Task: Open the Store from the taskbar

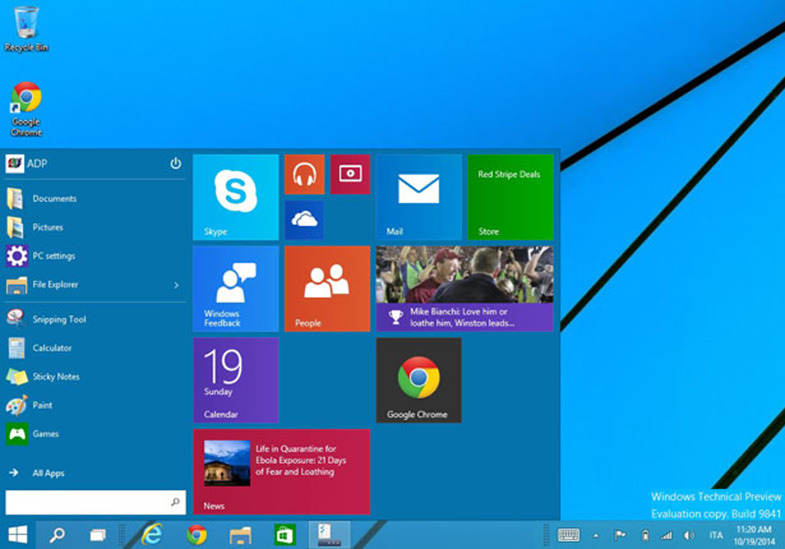Action: point(285,535)
